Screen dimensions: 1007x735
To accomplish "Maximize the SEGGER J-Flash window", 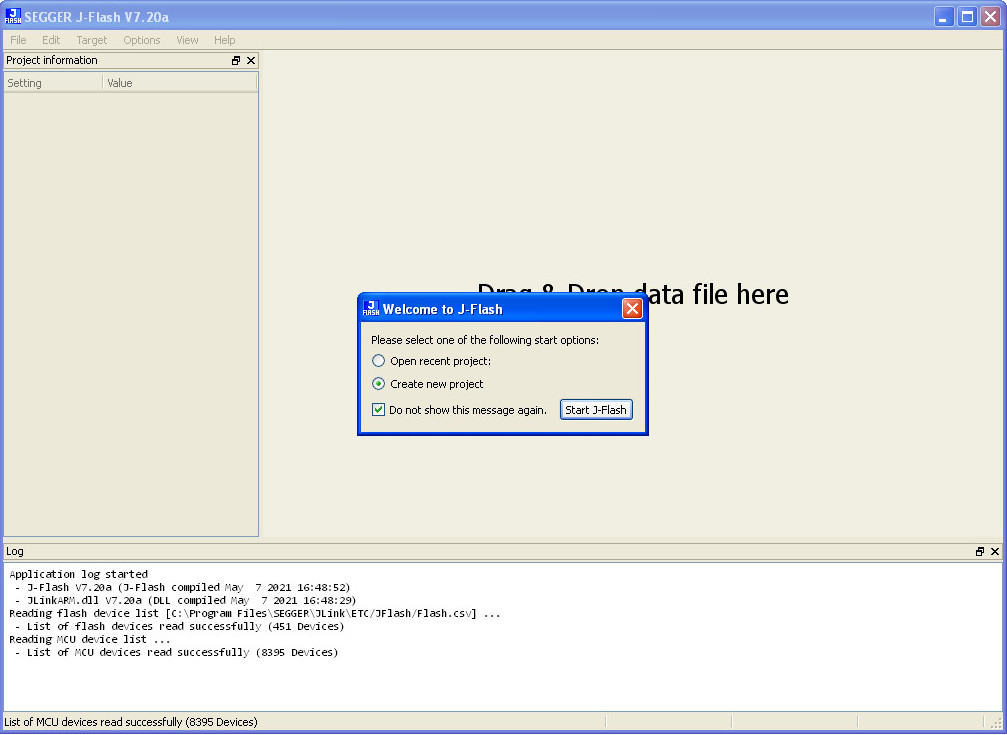I will [x=967, y=17].
